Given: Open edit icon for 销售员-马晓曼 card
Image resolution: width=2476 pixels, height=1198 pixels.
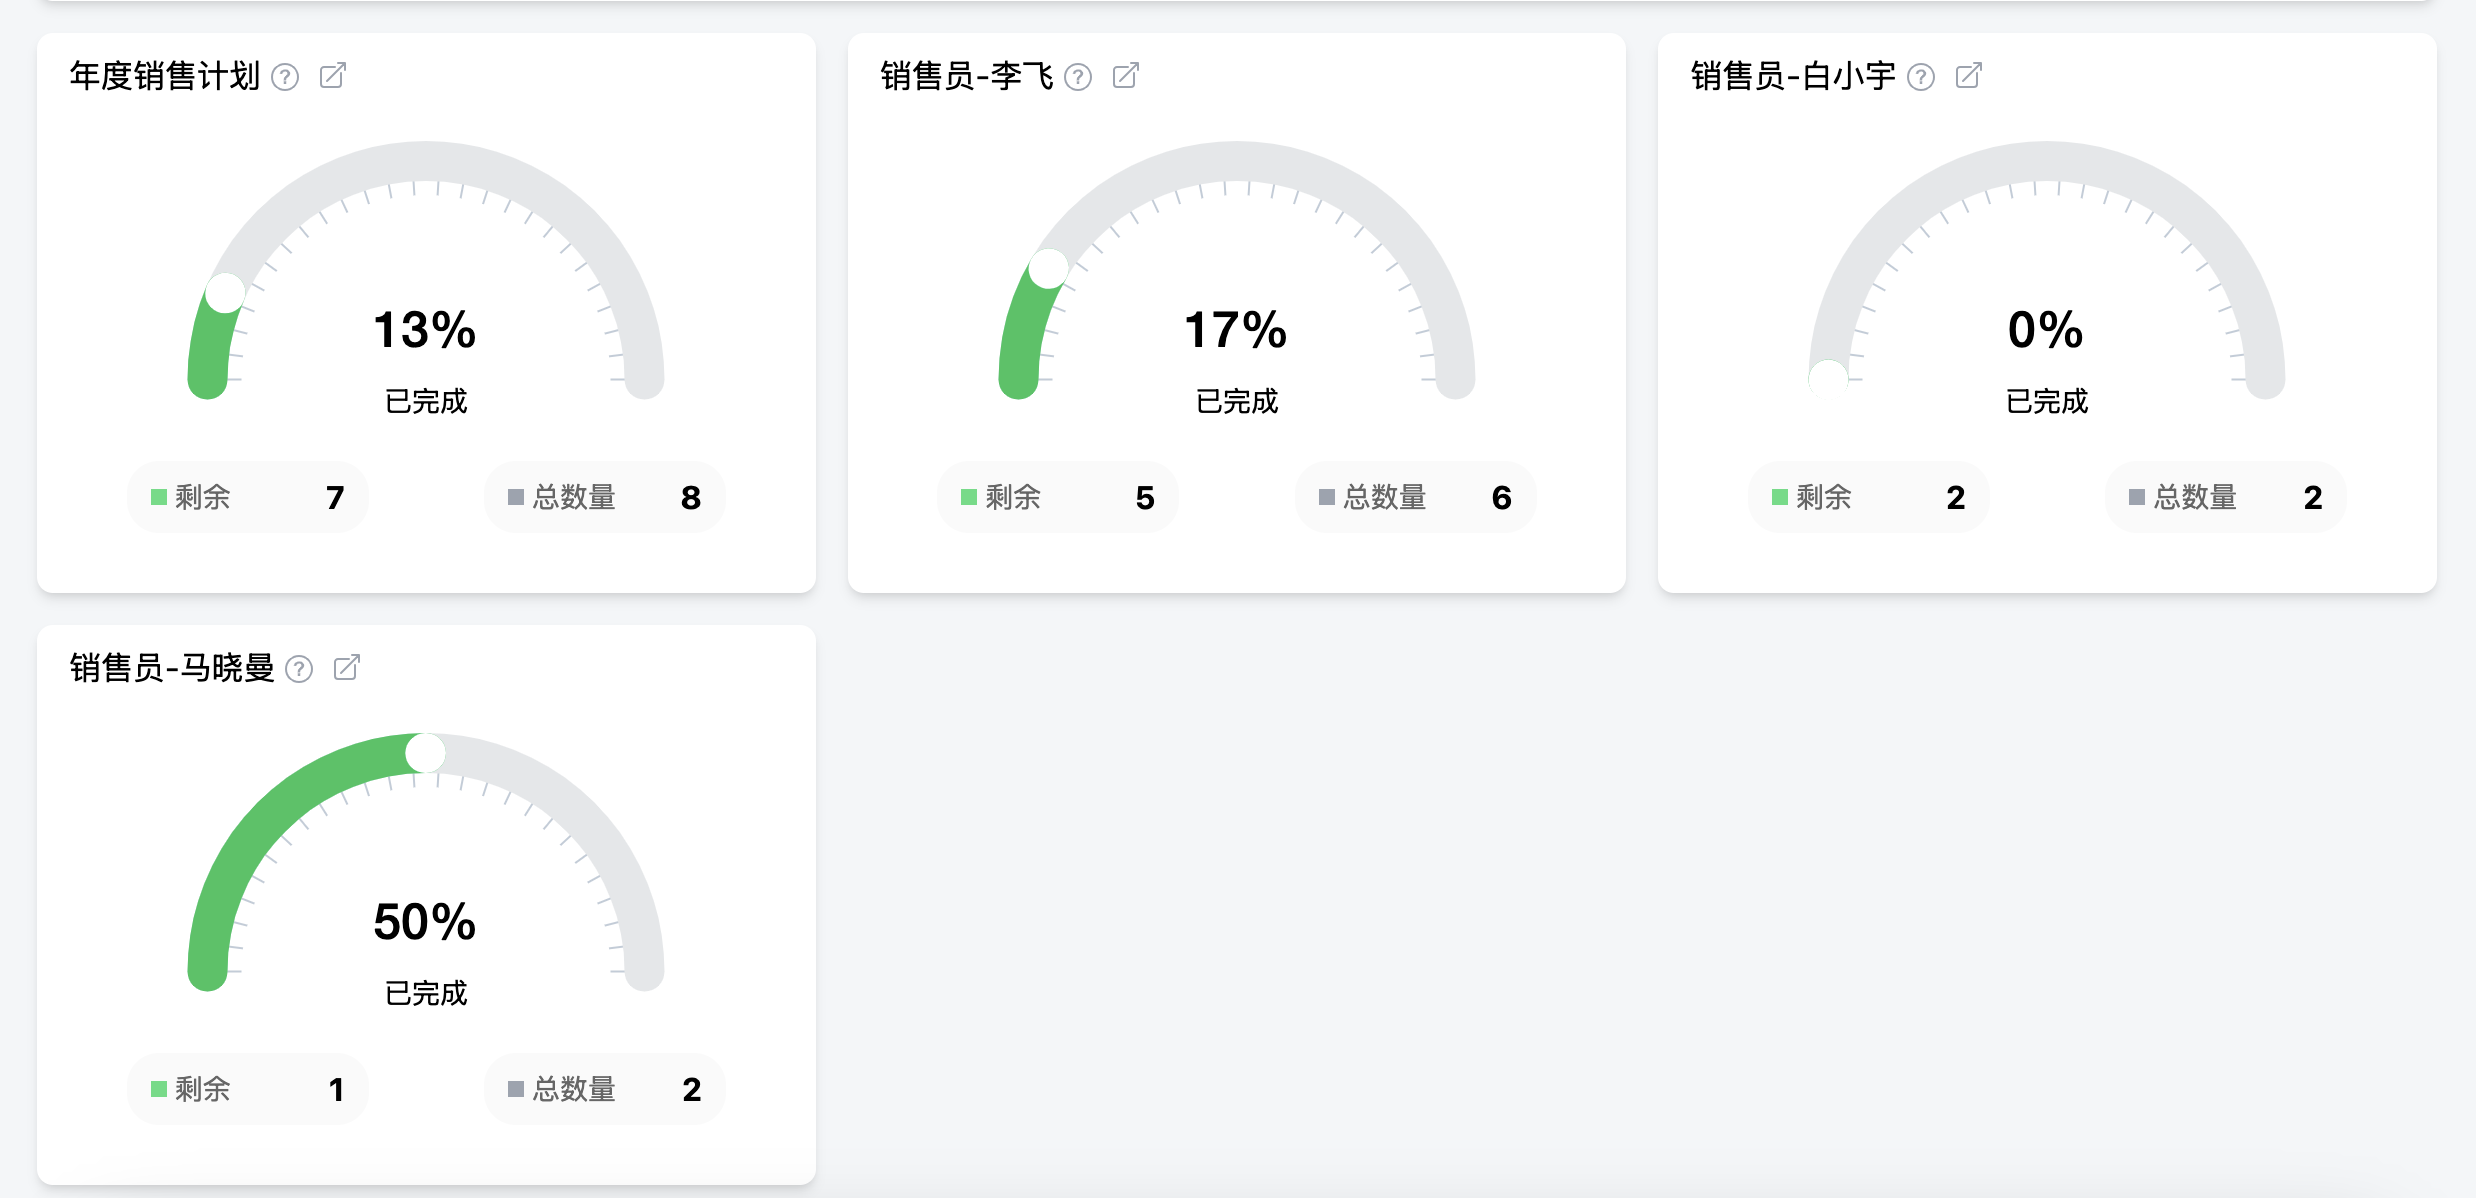Looking at the screenshot, I should click(x=347, y=668).
